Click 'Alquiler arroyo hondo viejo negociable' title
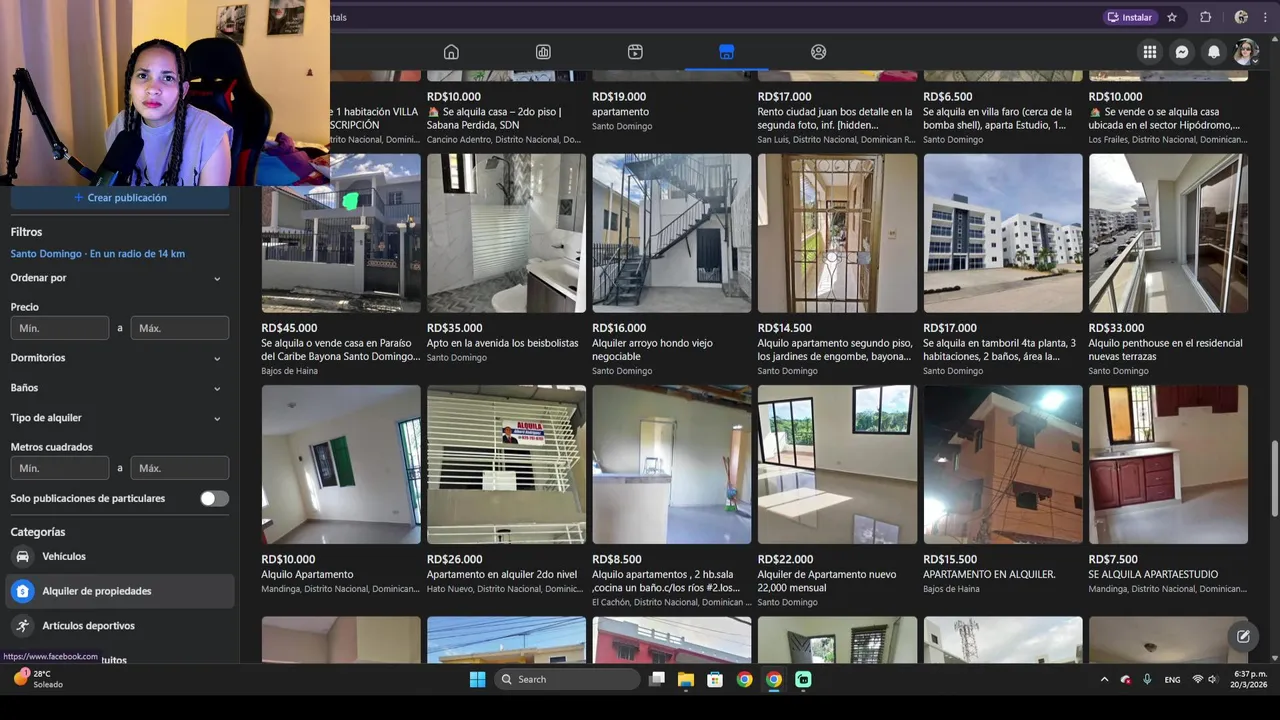 pyautogui.click(x=652, y=350)
